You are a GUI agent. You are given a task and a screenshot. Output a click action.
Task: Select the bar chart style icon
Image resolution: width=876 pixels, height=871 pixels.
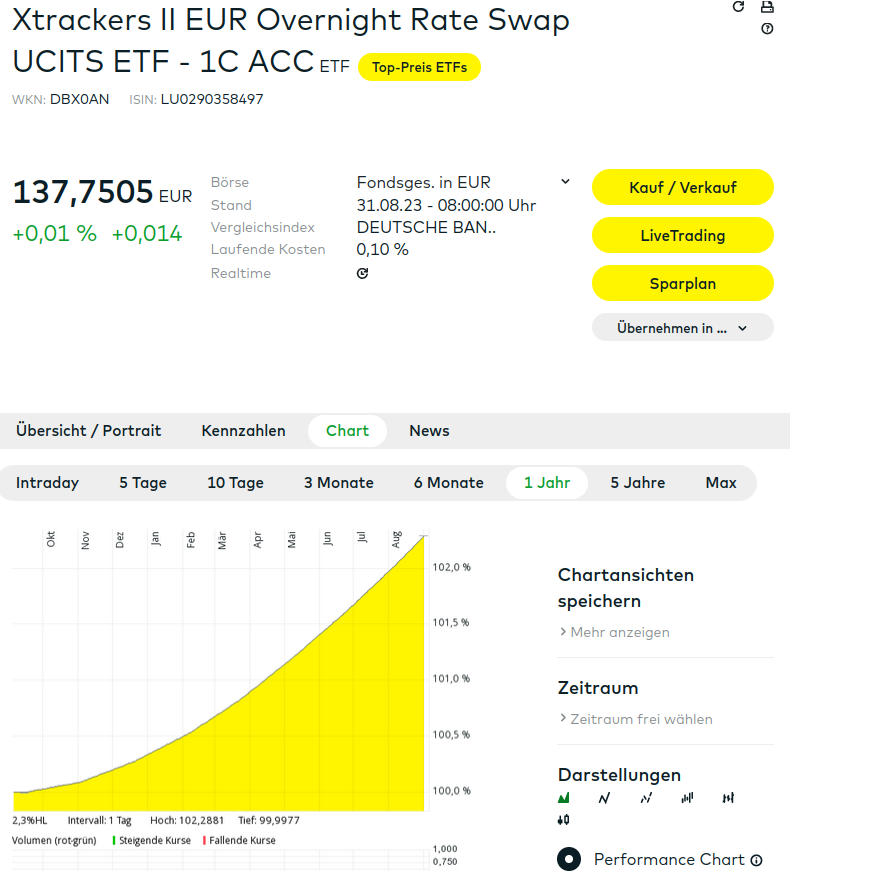687,798
